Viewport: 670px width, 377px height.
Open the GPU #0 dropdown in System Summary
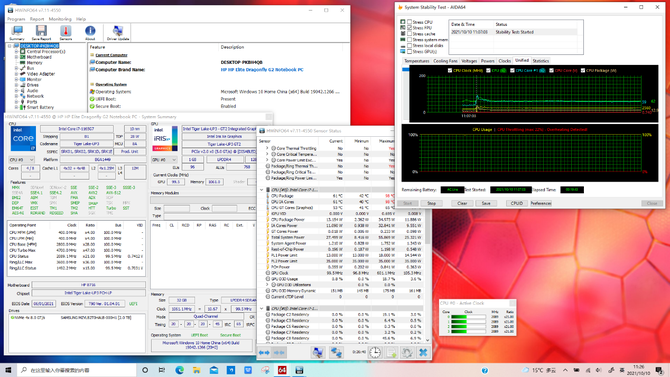(164, 159)
